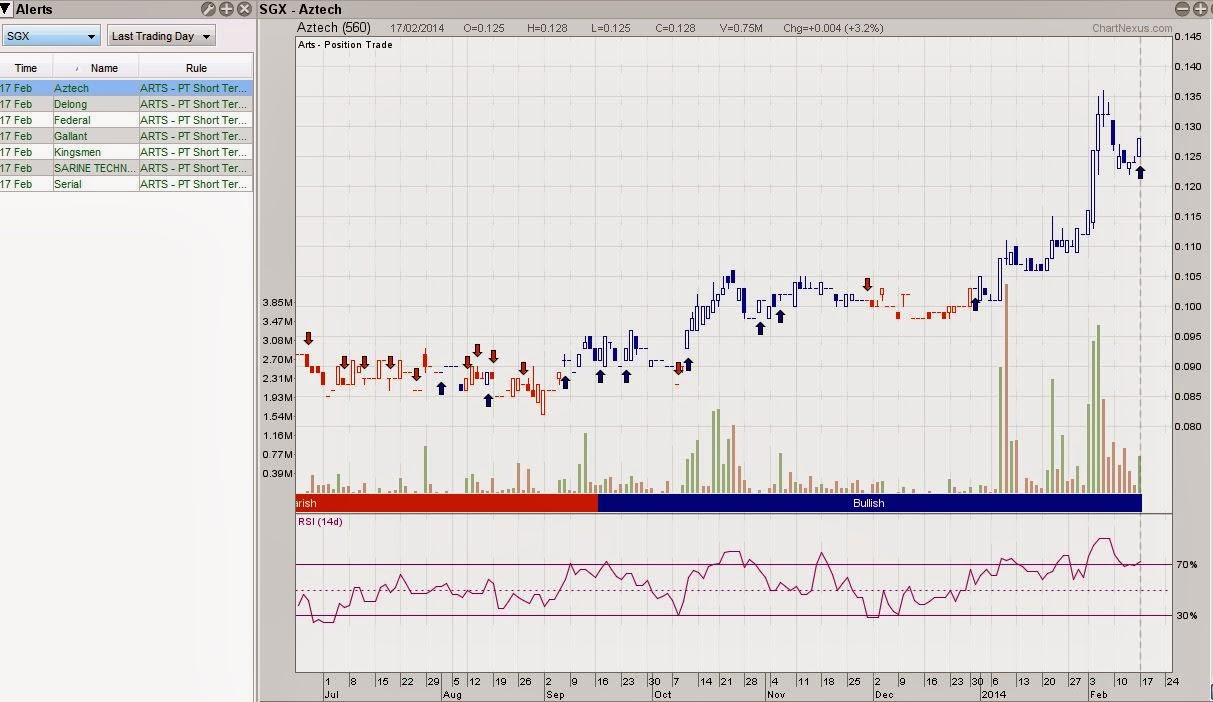The width and height of the screenshot is (1213, 702).
Task: Select the SARINE TECHN... alert row
Action: [x=126, y=168]
